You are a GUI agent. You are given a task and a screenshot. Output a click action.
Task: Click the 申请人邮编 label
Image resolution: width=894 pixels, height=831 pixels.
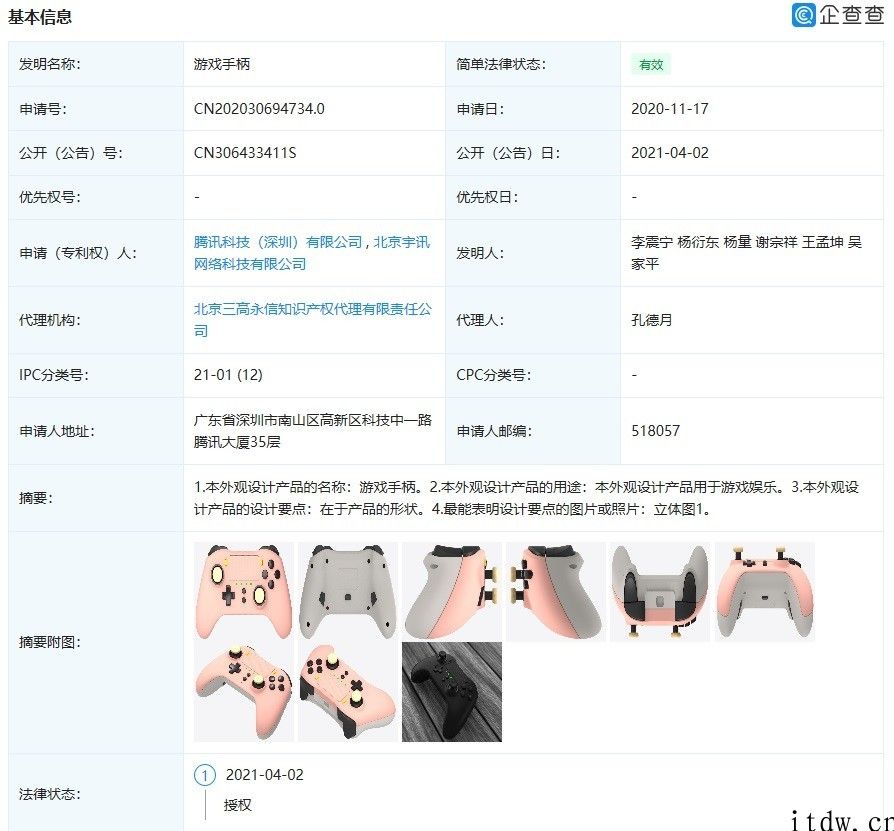494,431
